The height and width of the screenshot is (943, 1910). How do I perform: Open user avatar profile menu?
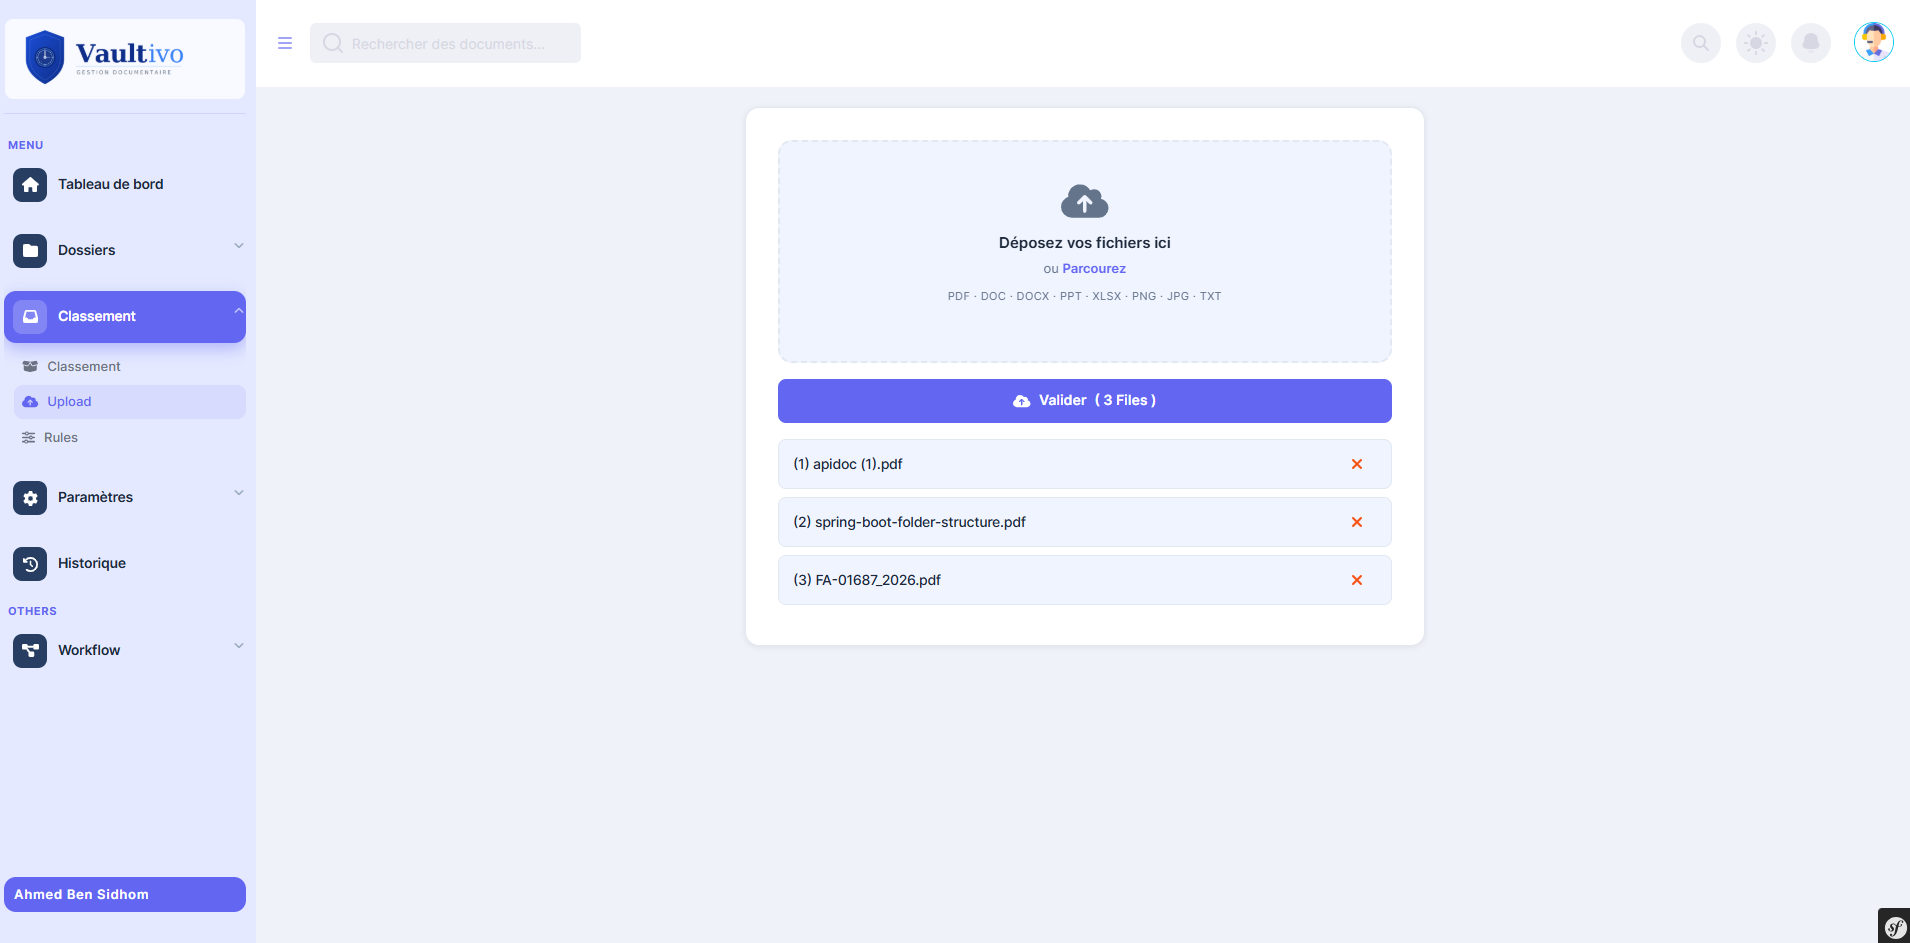tap(1873, 42)
